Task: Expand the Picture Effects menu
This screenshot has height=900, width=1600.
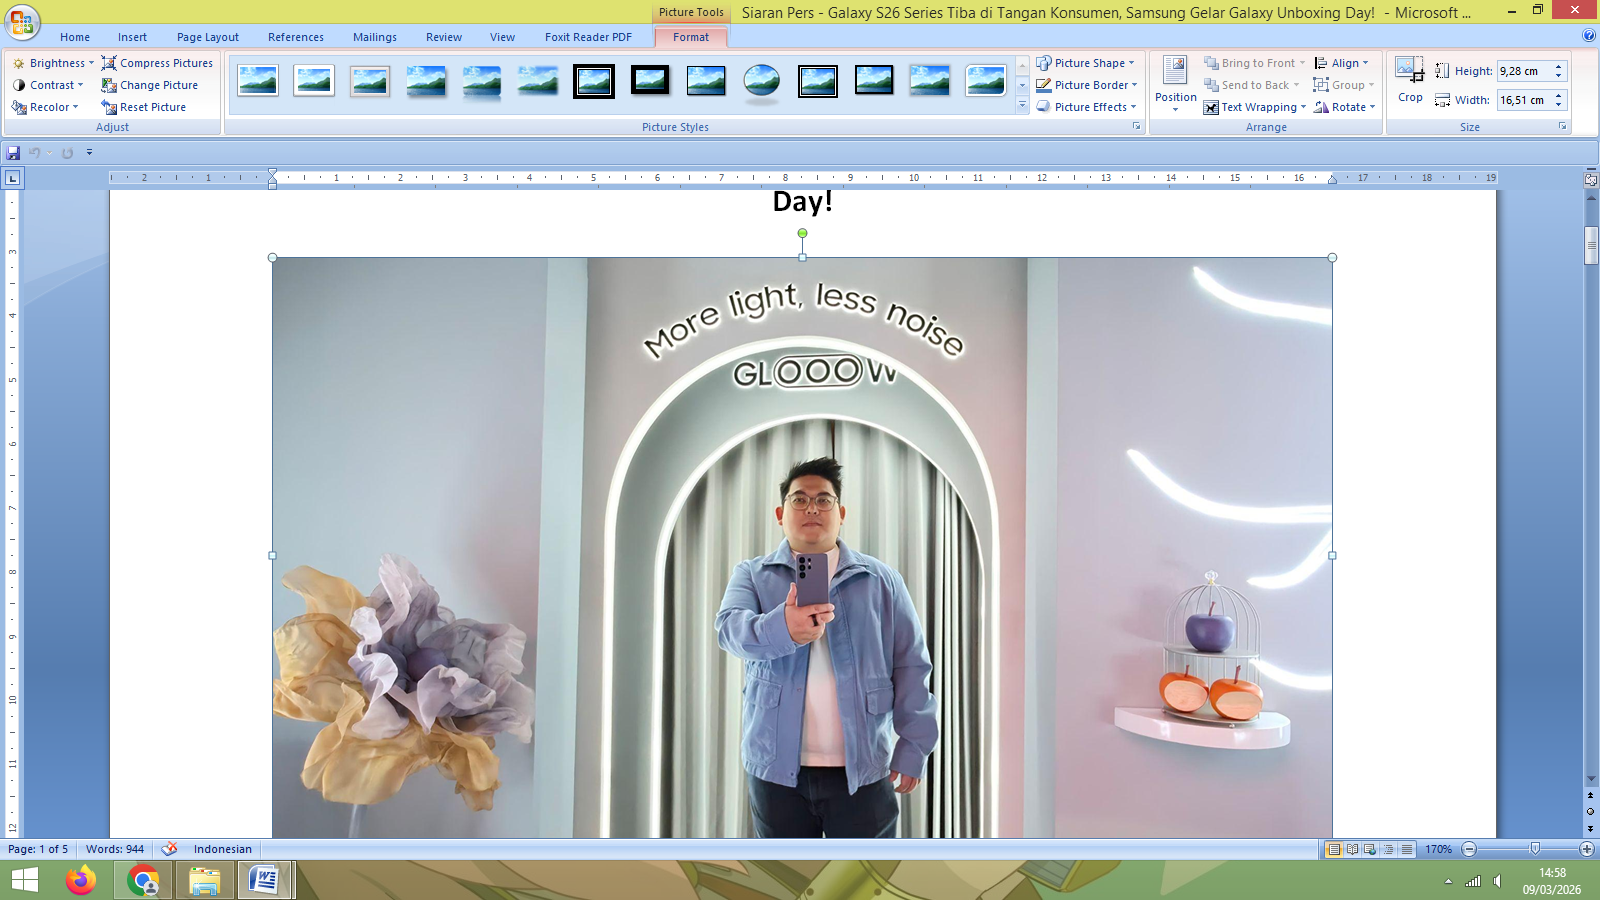Action: (x=1086, y=107)
